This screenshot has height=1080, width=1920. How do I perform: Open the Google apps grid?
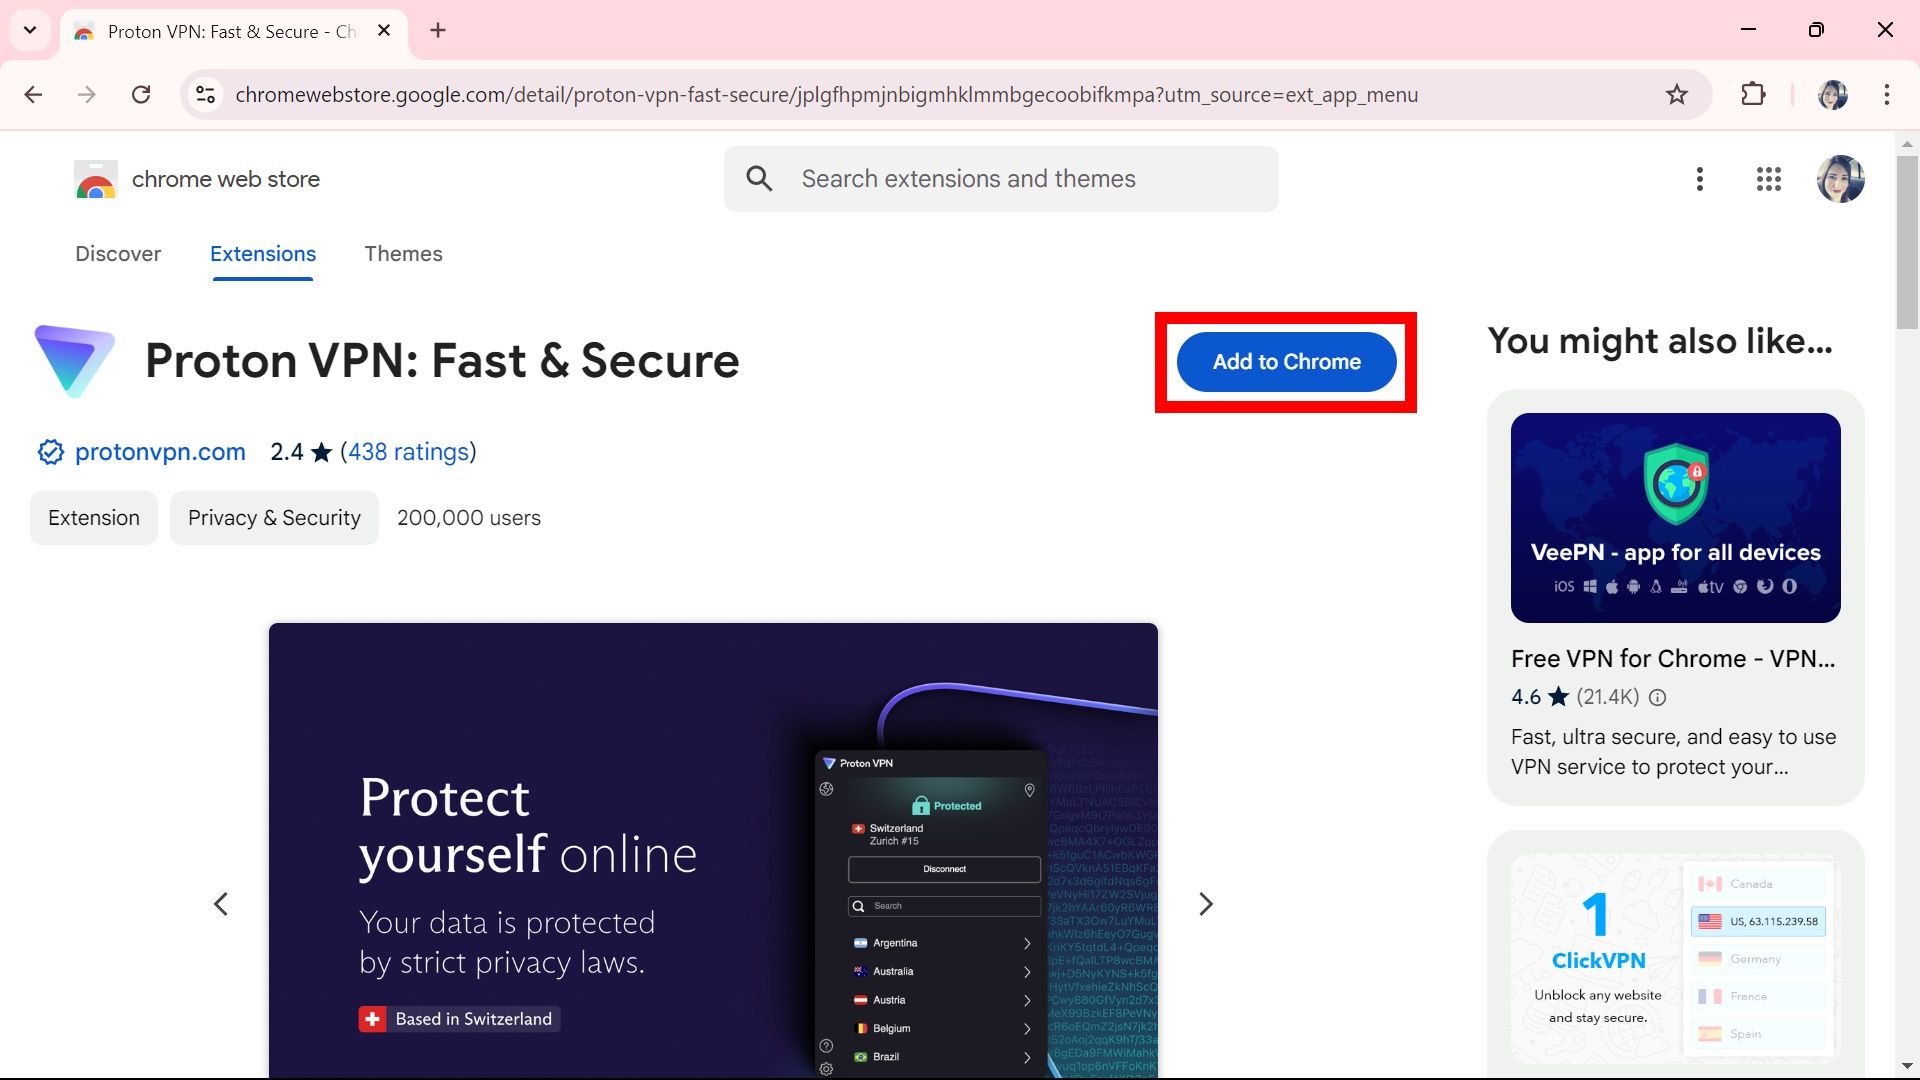click(x=1769, y=179)
